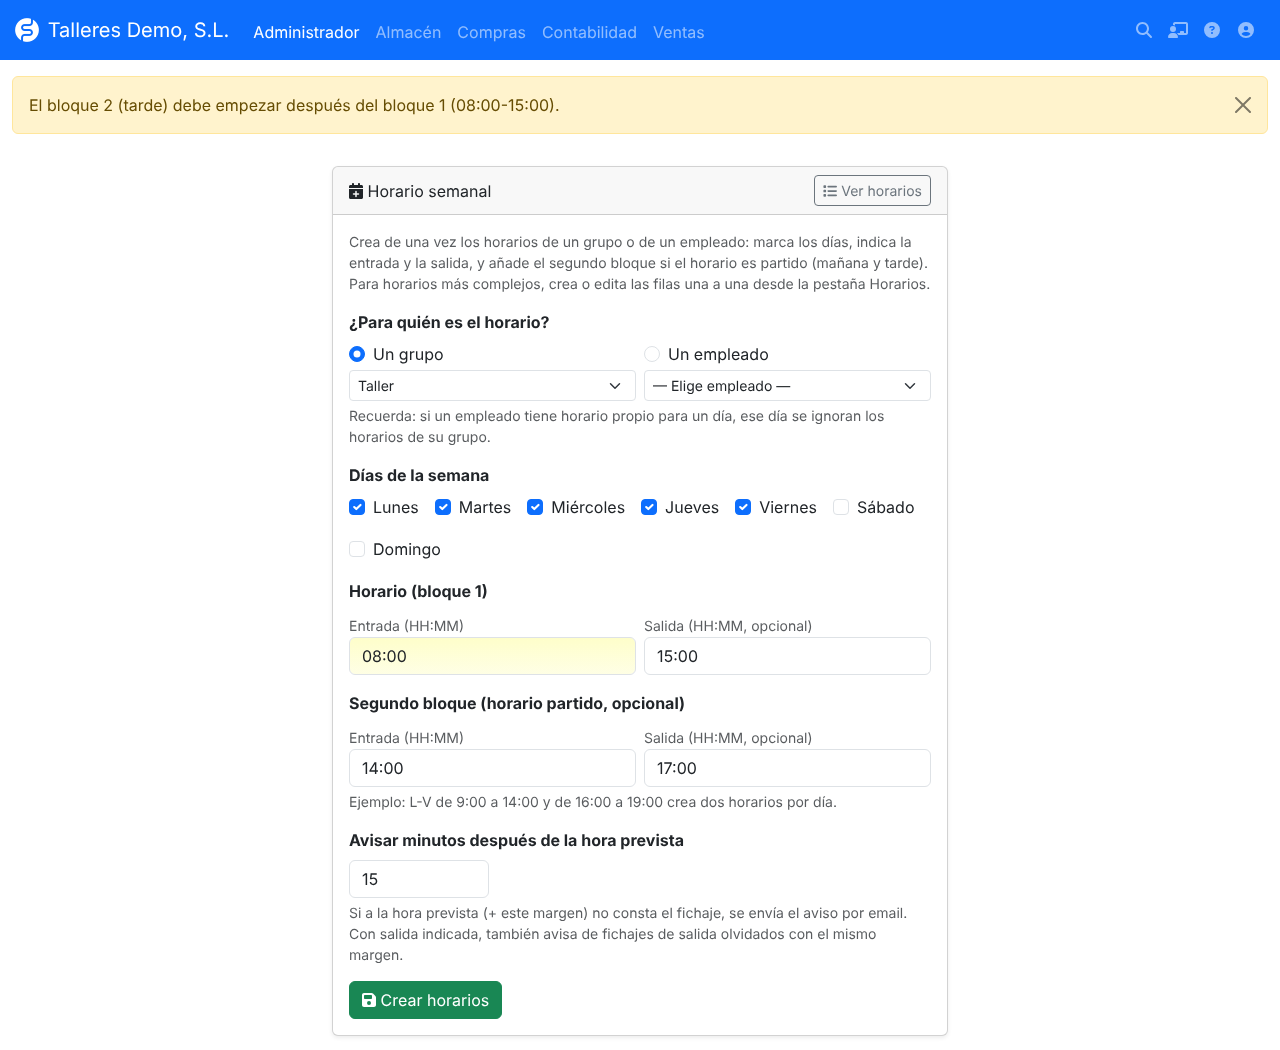1280x1050 pixels.
Task: Open the Compras menu
Action: coord(491,32)
